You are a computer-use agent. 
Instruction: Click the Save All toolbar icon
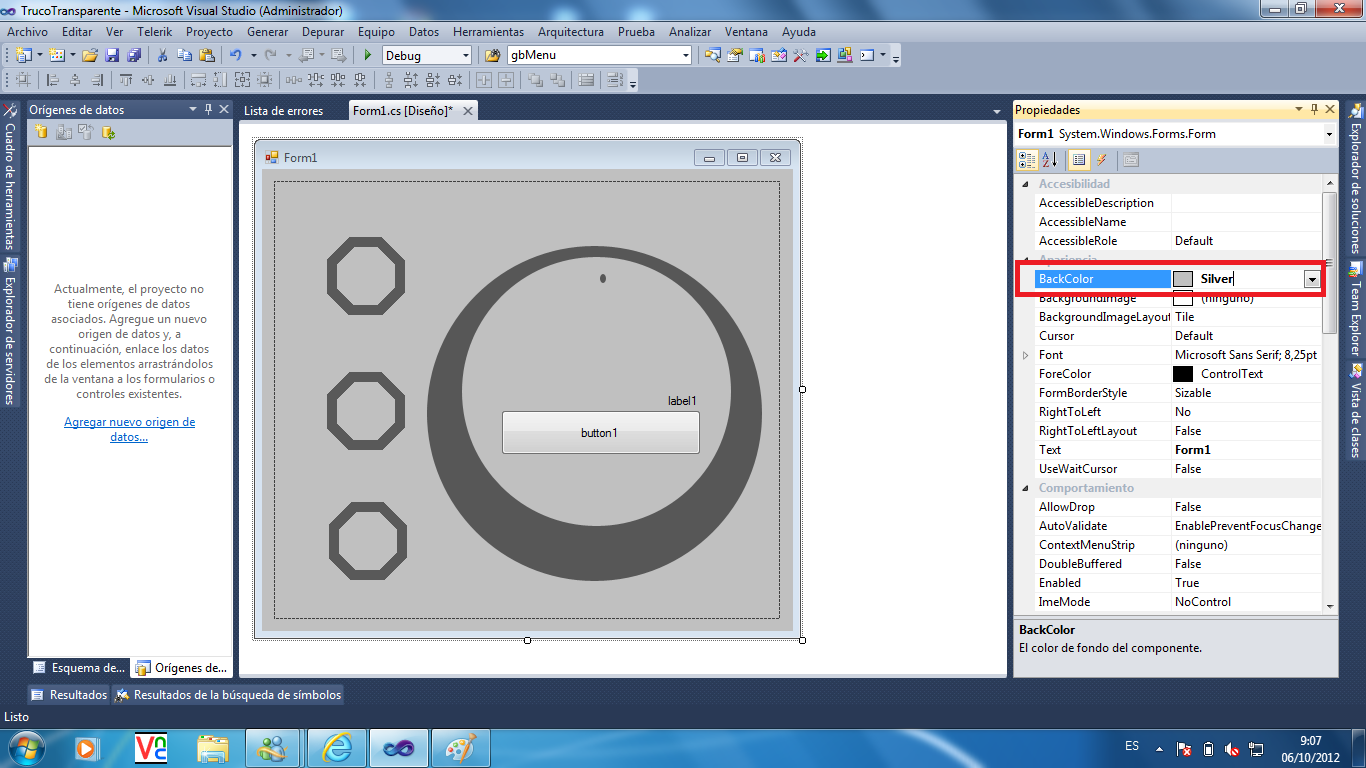(x=134, y=56)
